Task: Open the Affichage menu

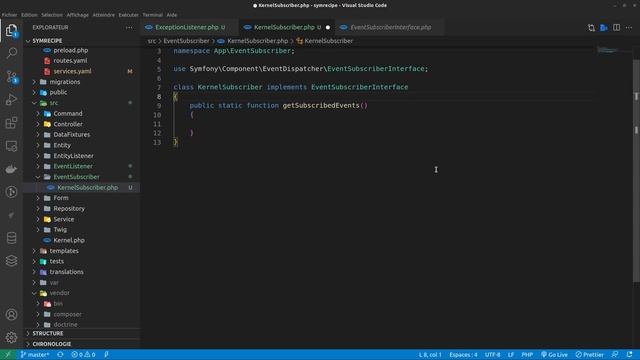Action: 78,15
